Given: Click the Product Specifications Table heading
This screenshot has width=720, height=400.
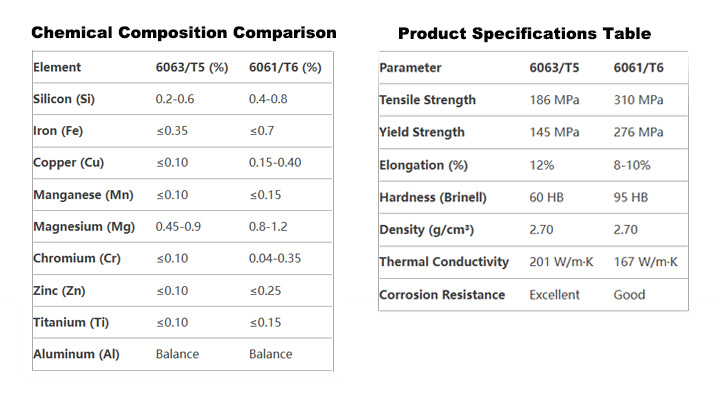Looking at the screenshot, I should coord(524,34).
